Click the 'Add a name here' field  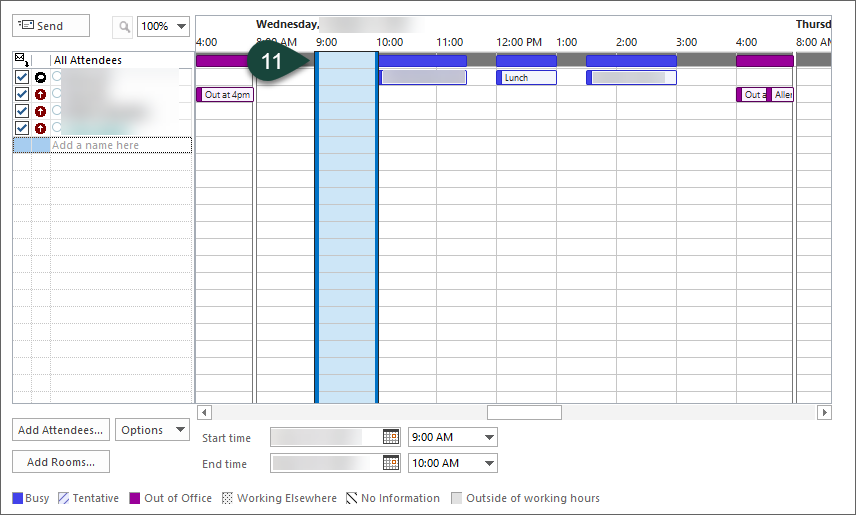[120, 145]
